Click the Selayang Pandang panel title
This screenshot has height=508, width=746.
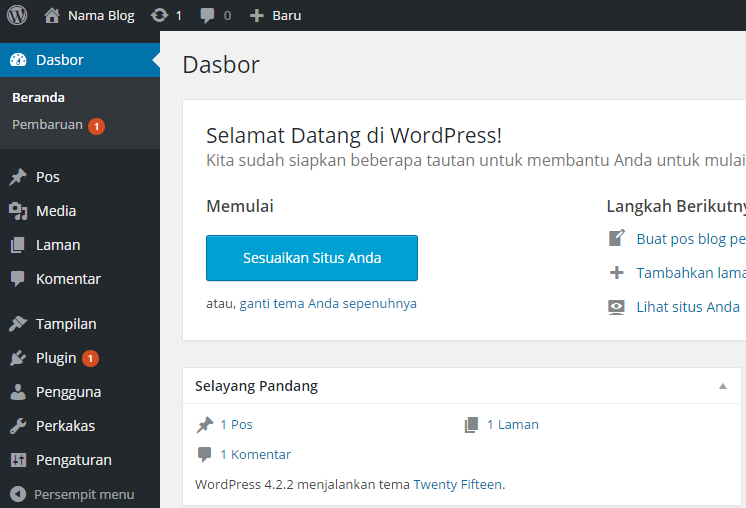coord(256,386)
